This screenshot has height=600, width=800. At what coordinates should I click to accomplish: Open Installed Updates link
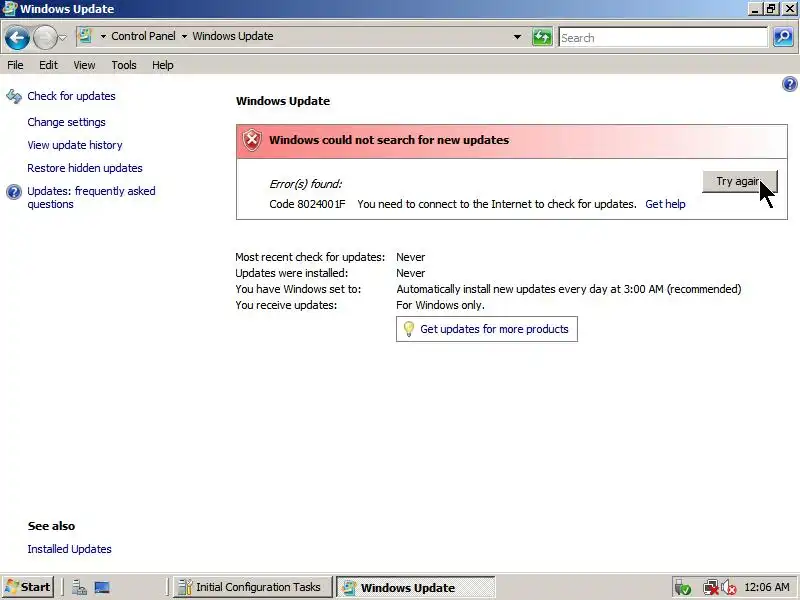point(69,549)
